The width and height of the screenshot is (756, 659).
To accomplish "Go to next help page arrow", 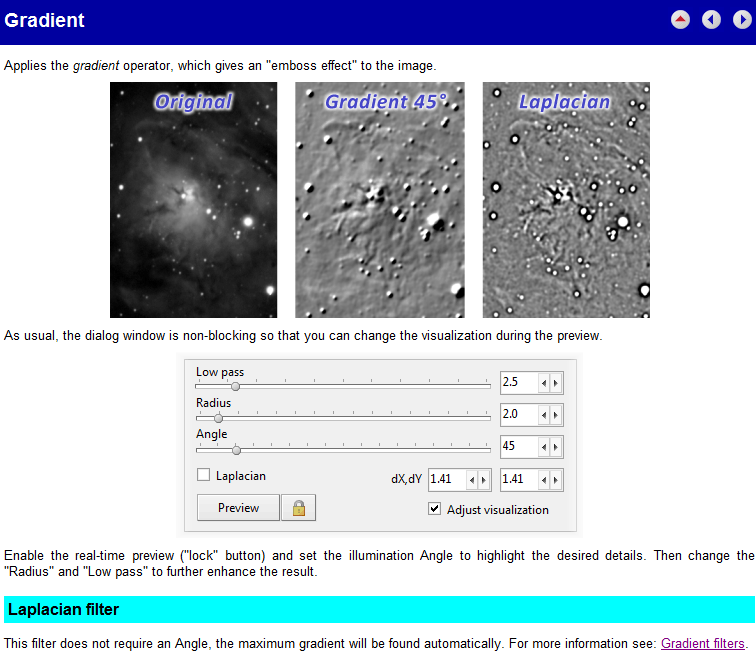I will point(742,20).
